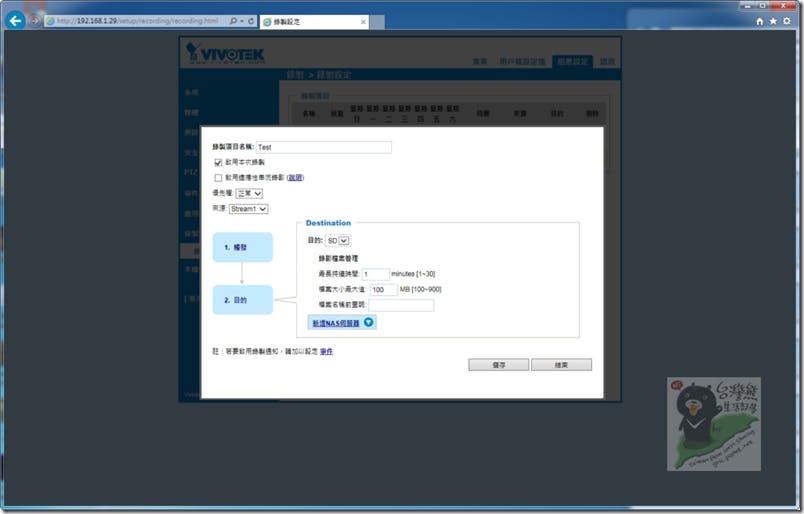Click the max file size field showing 100
The height and width of the screenshot is (514, 804).
pyautogui.click(x=383, y=290)
